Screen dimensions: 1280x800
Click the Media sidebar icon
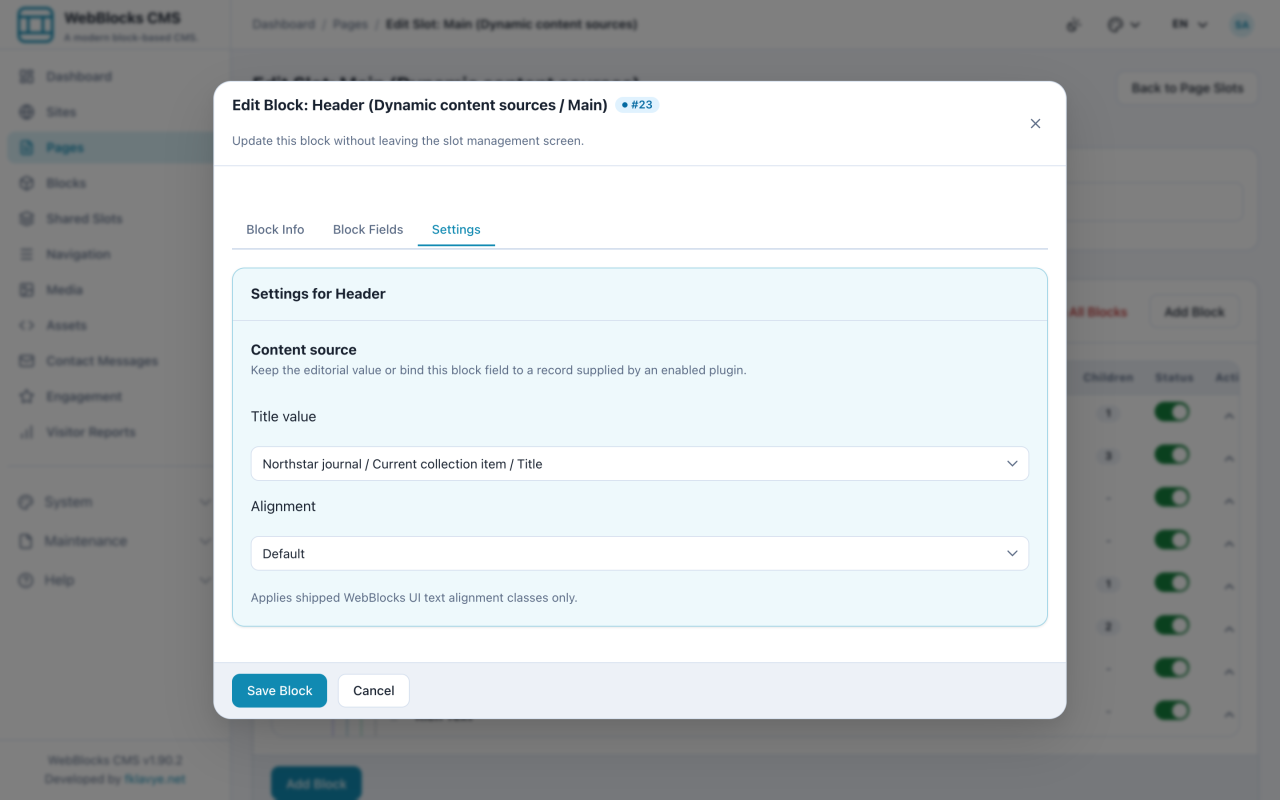27,290
